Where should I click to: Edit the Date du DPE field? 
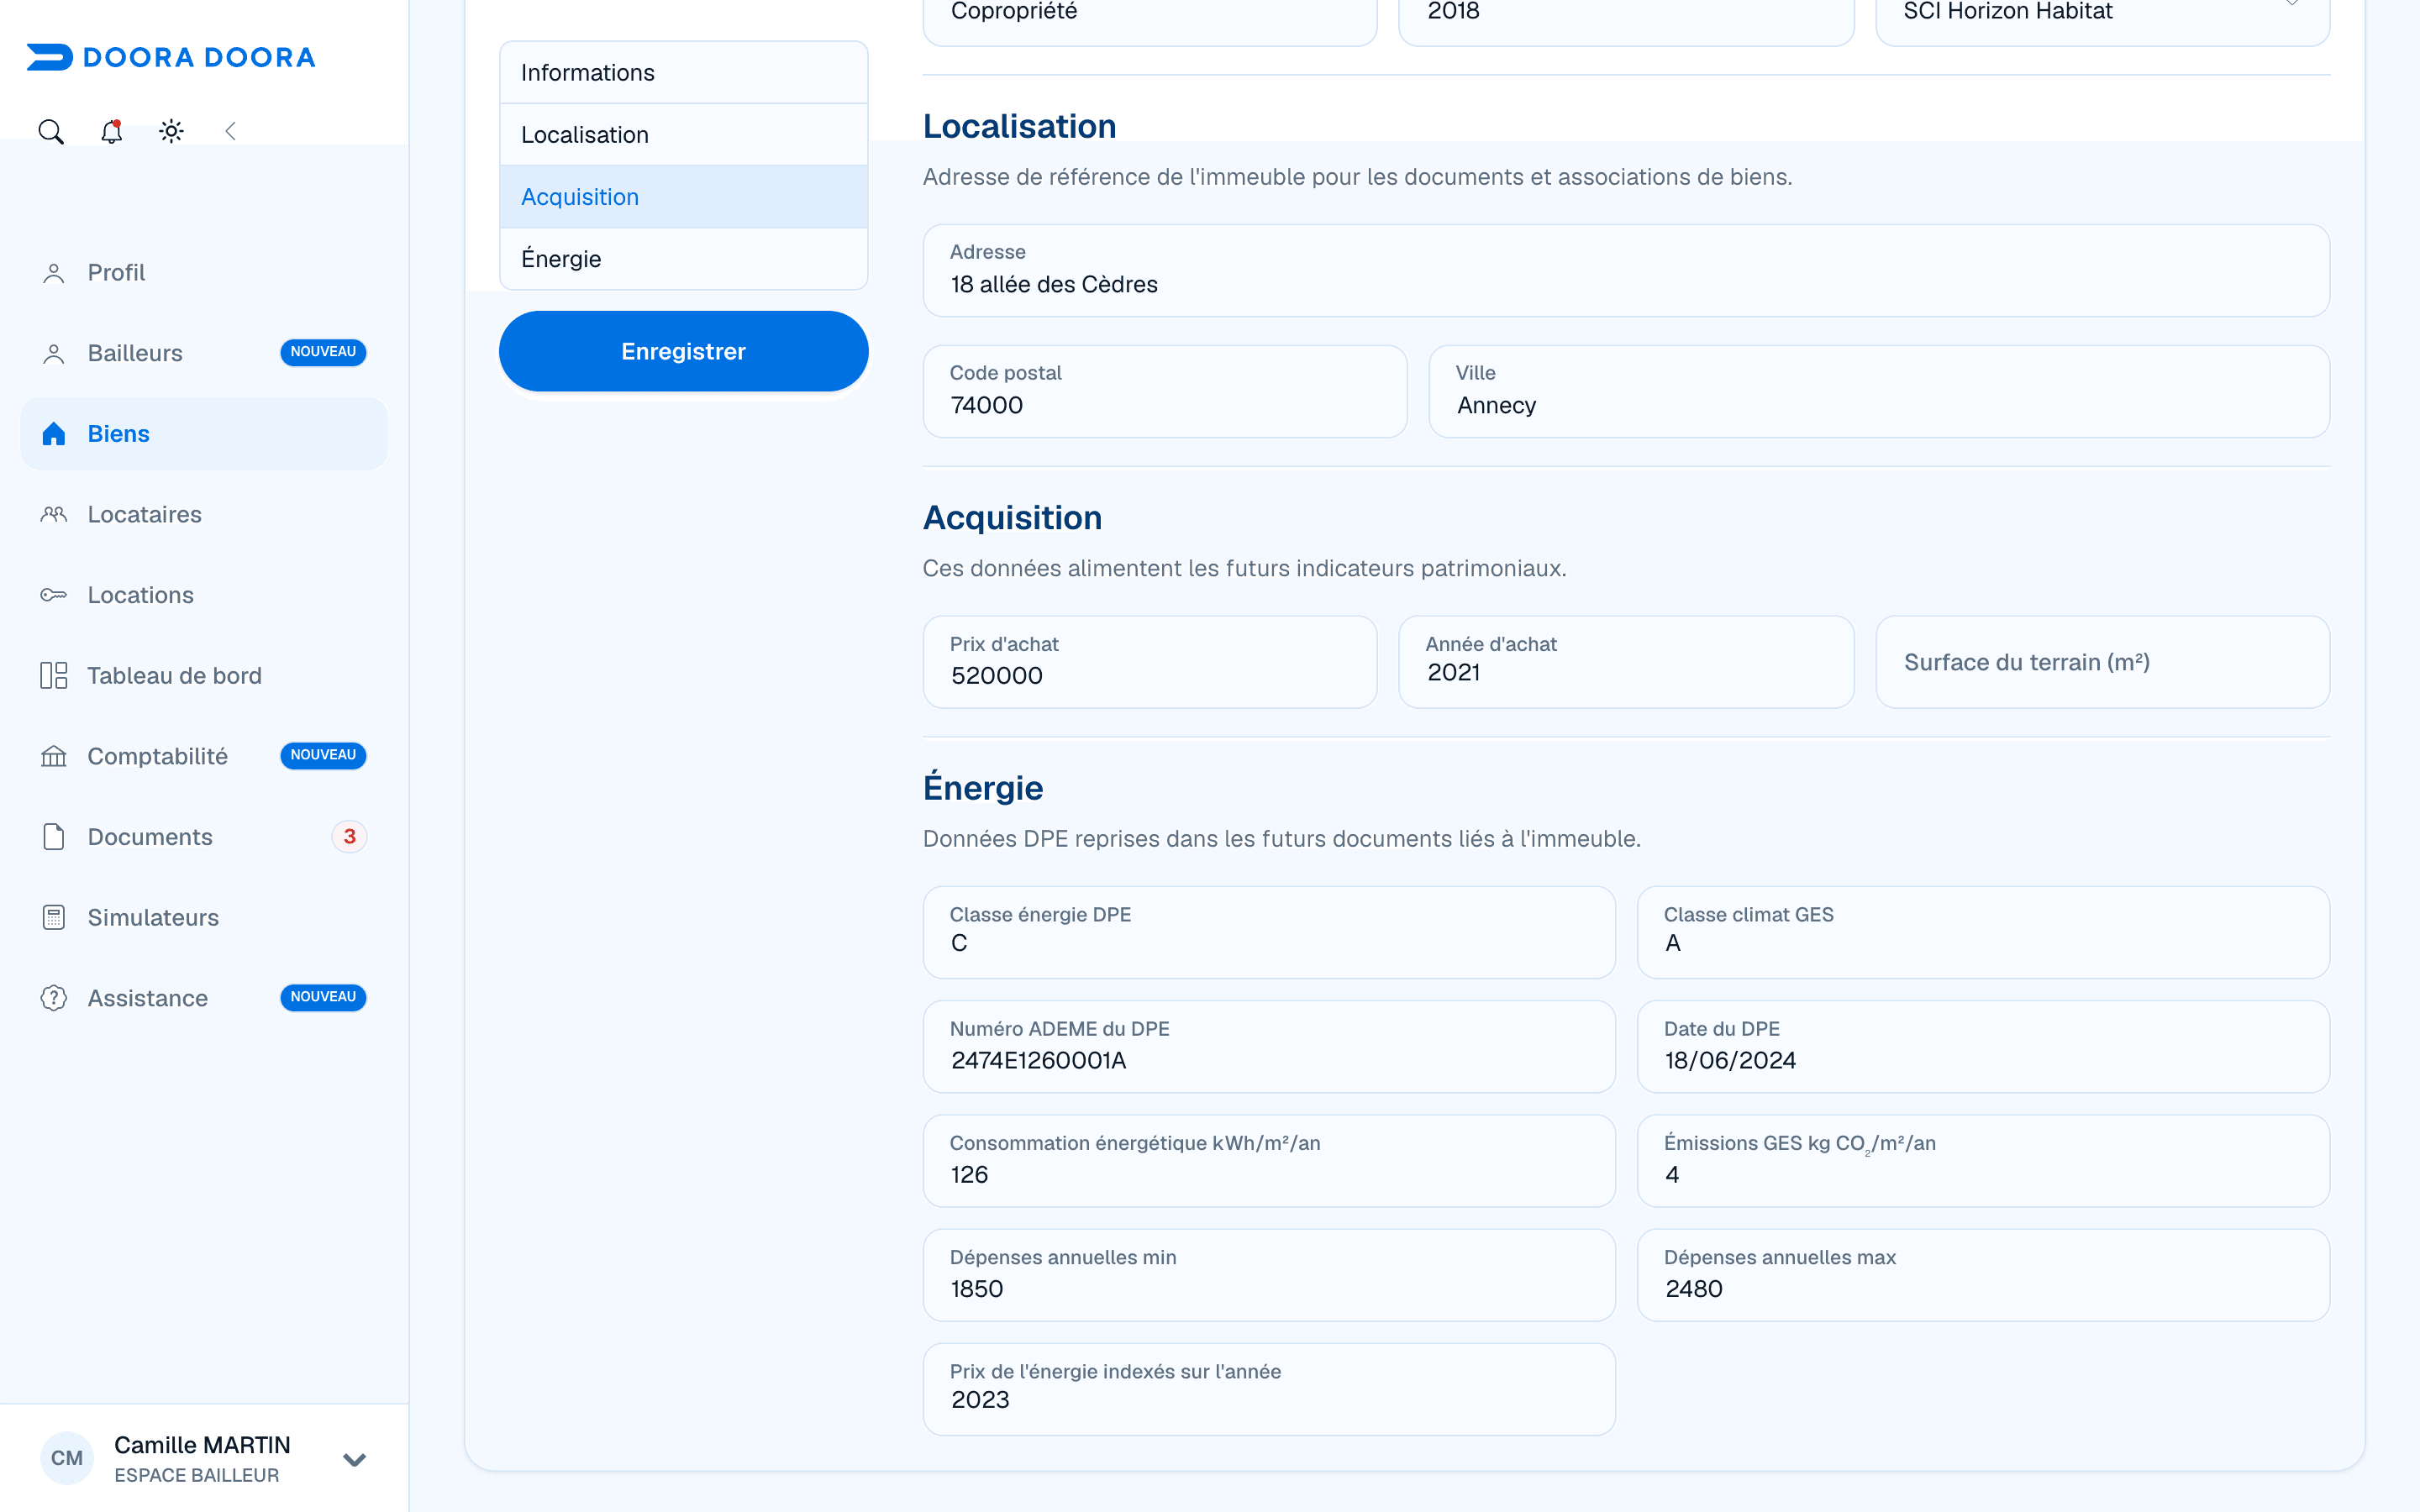point(1983,1046)
